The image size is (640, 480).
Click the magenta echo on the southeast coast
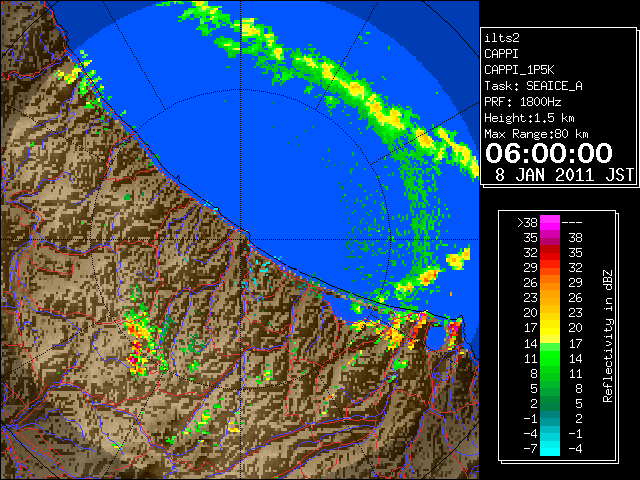pyautogui.click(x=454, y=327)
